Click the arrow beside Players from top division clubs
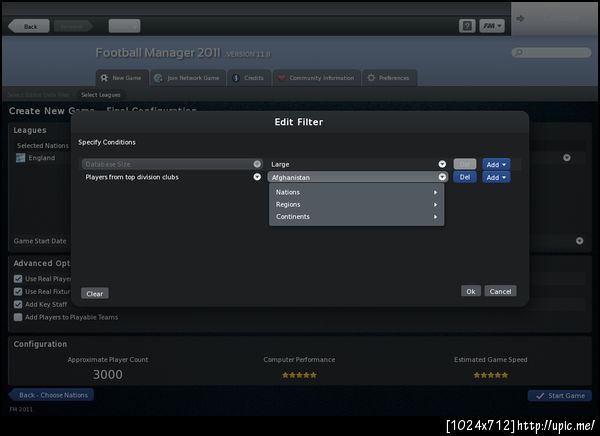This screenshot has height=436, width=600. 257,177
